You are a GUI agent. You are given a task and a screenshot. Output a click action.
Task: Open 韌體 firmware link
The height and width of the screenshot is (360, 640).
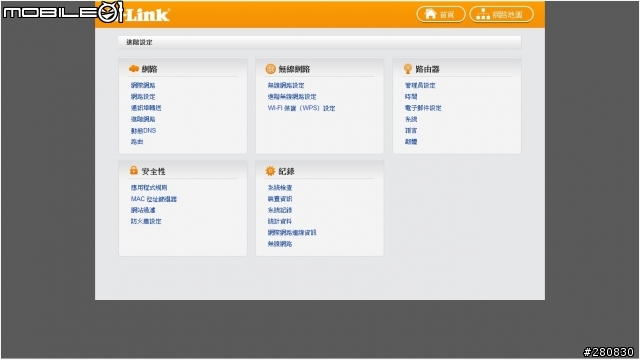pos(411,142)
